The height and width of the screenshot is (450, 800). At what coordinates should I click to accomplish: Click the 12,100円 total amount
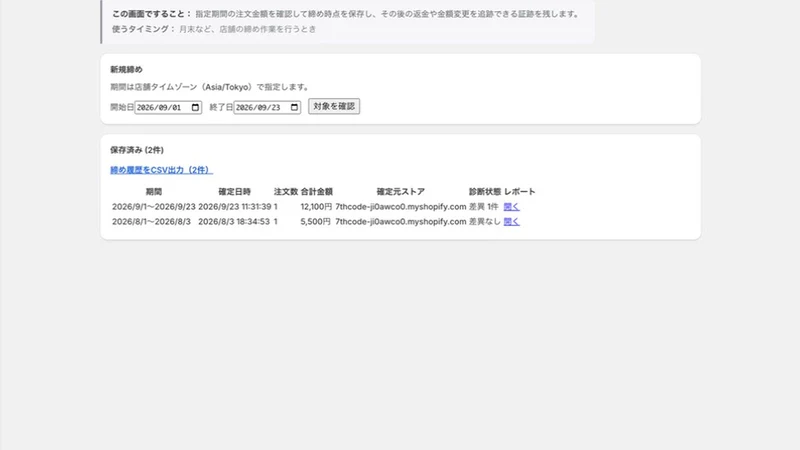tap(316, 207)
